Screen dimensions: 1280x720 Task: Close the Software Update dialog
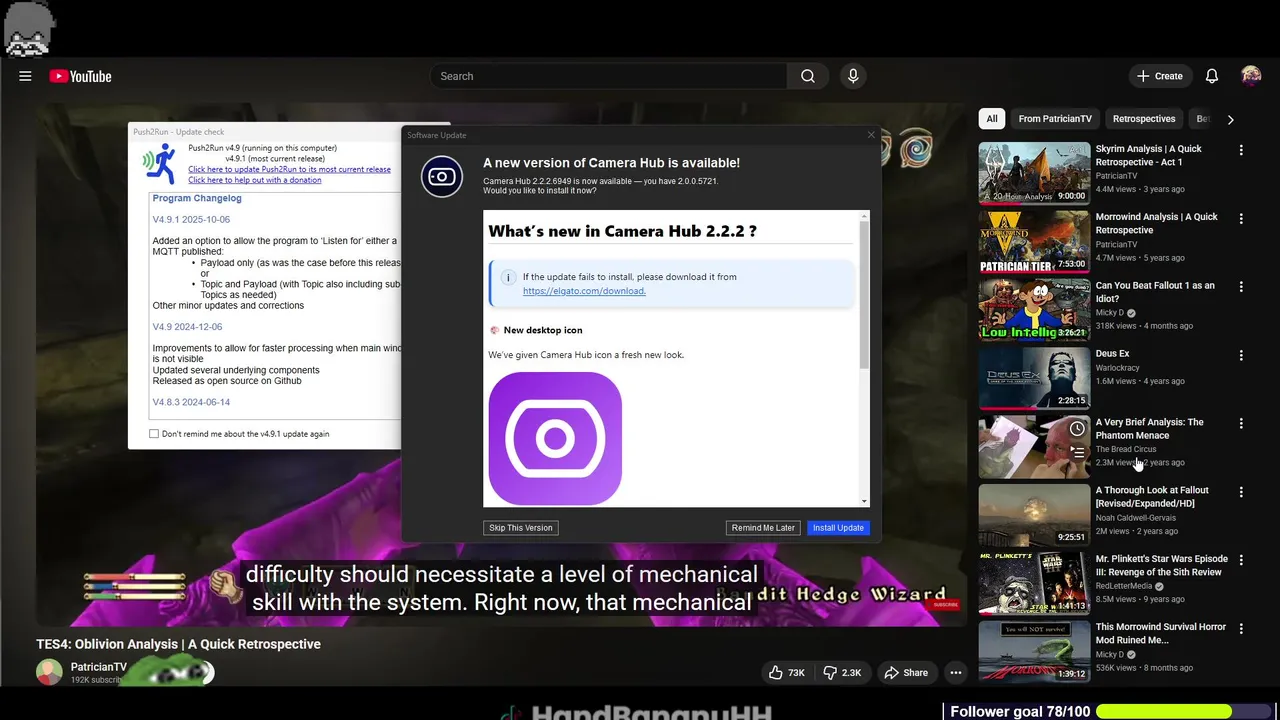click(870, 135)
